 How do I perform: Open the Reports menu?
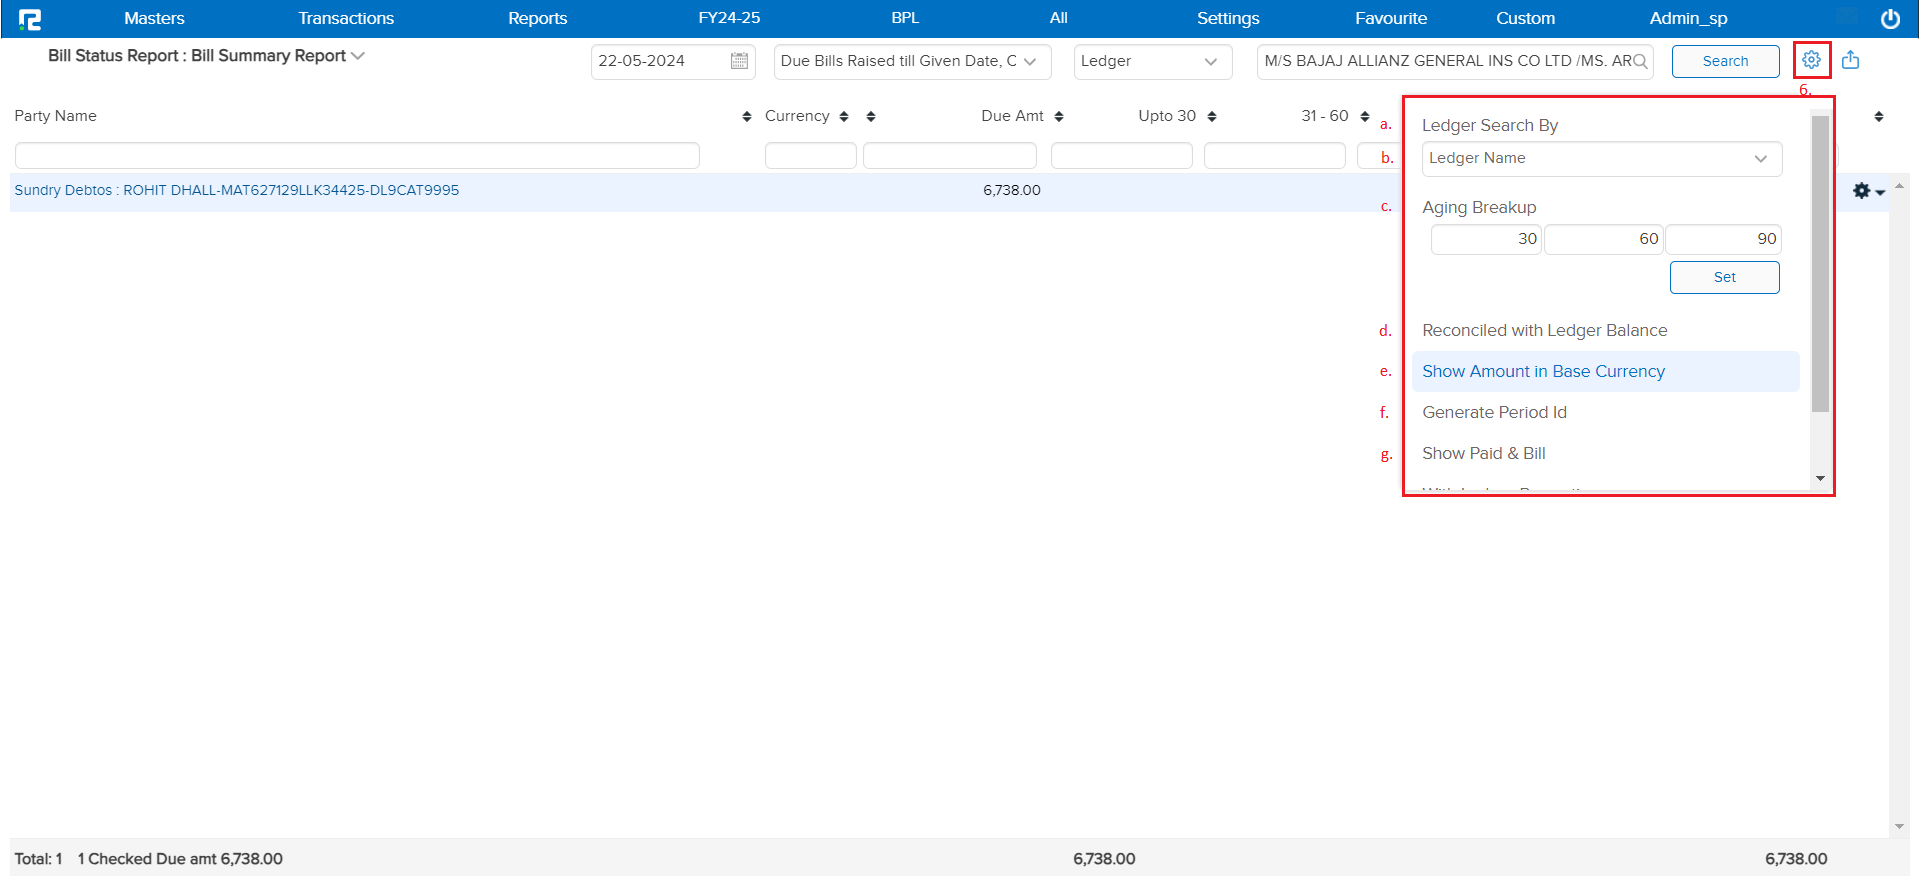(x=537, y=18)
